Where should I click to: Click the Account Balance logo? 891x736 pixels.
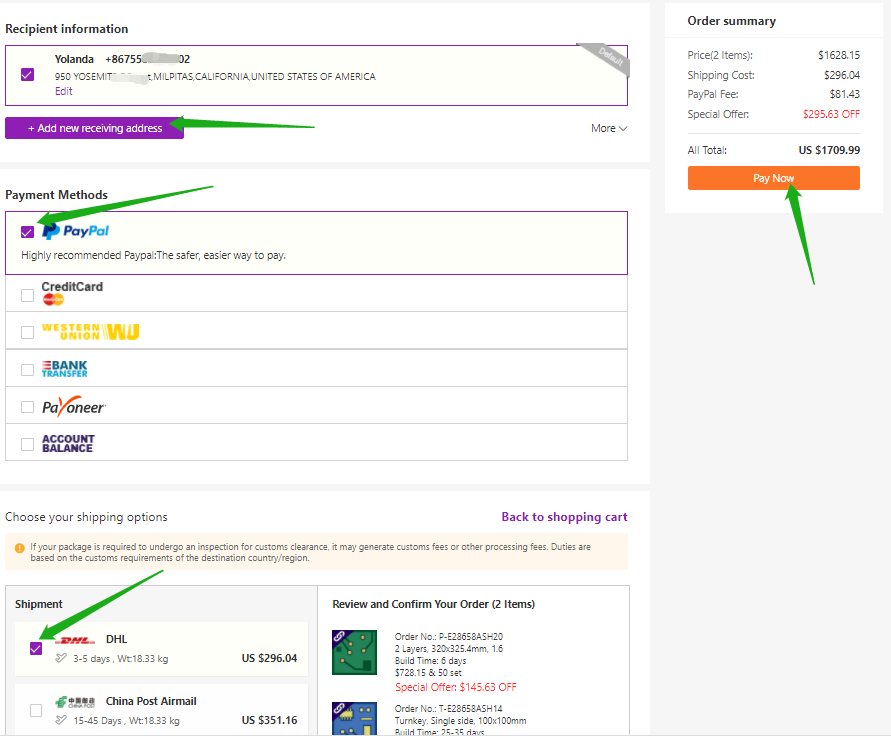(x=68, y=444)
